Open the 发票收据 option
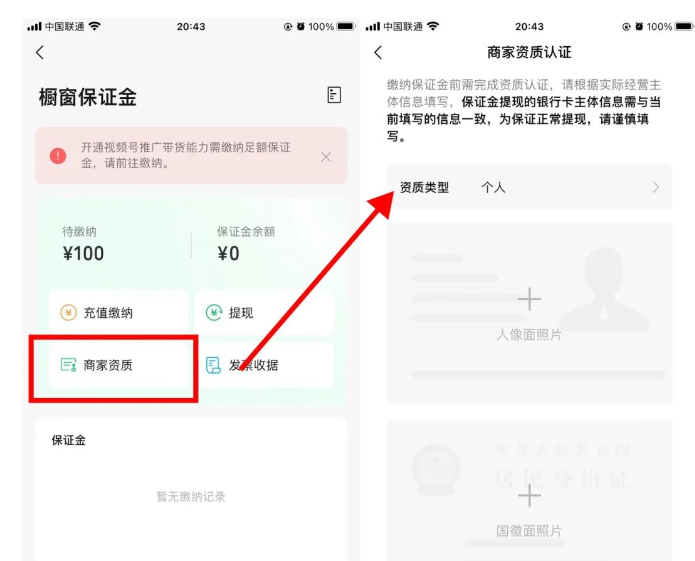The height and width of the screenshot is (561, 695). point(263,365)
